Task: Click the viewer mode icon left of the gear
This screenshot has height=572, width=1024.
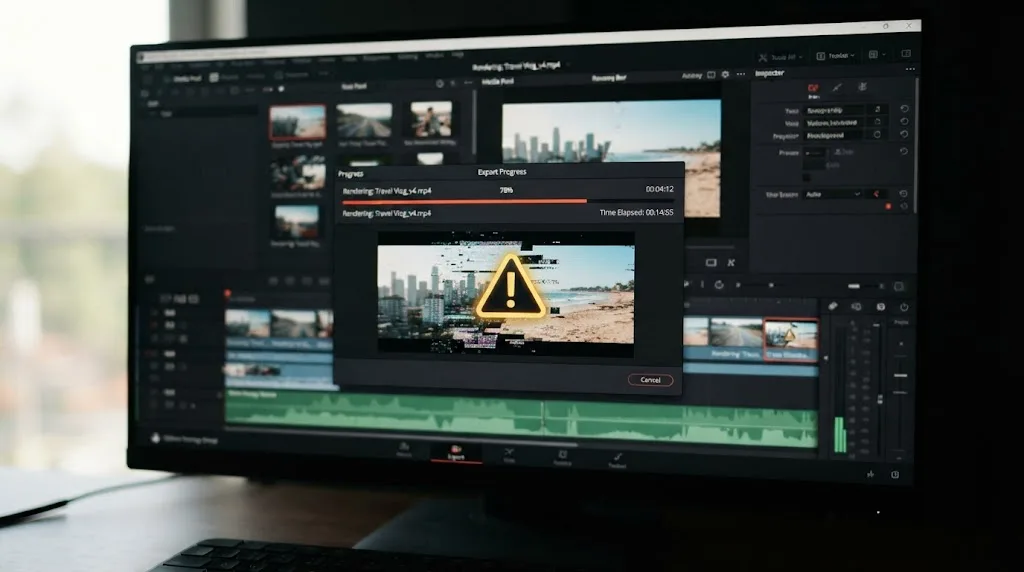Action: tap(711, 76)
